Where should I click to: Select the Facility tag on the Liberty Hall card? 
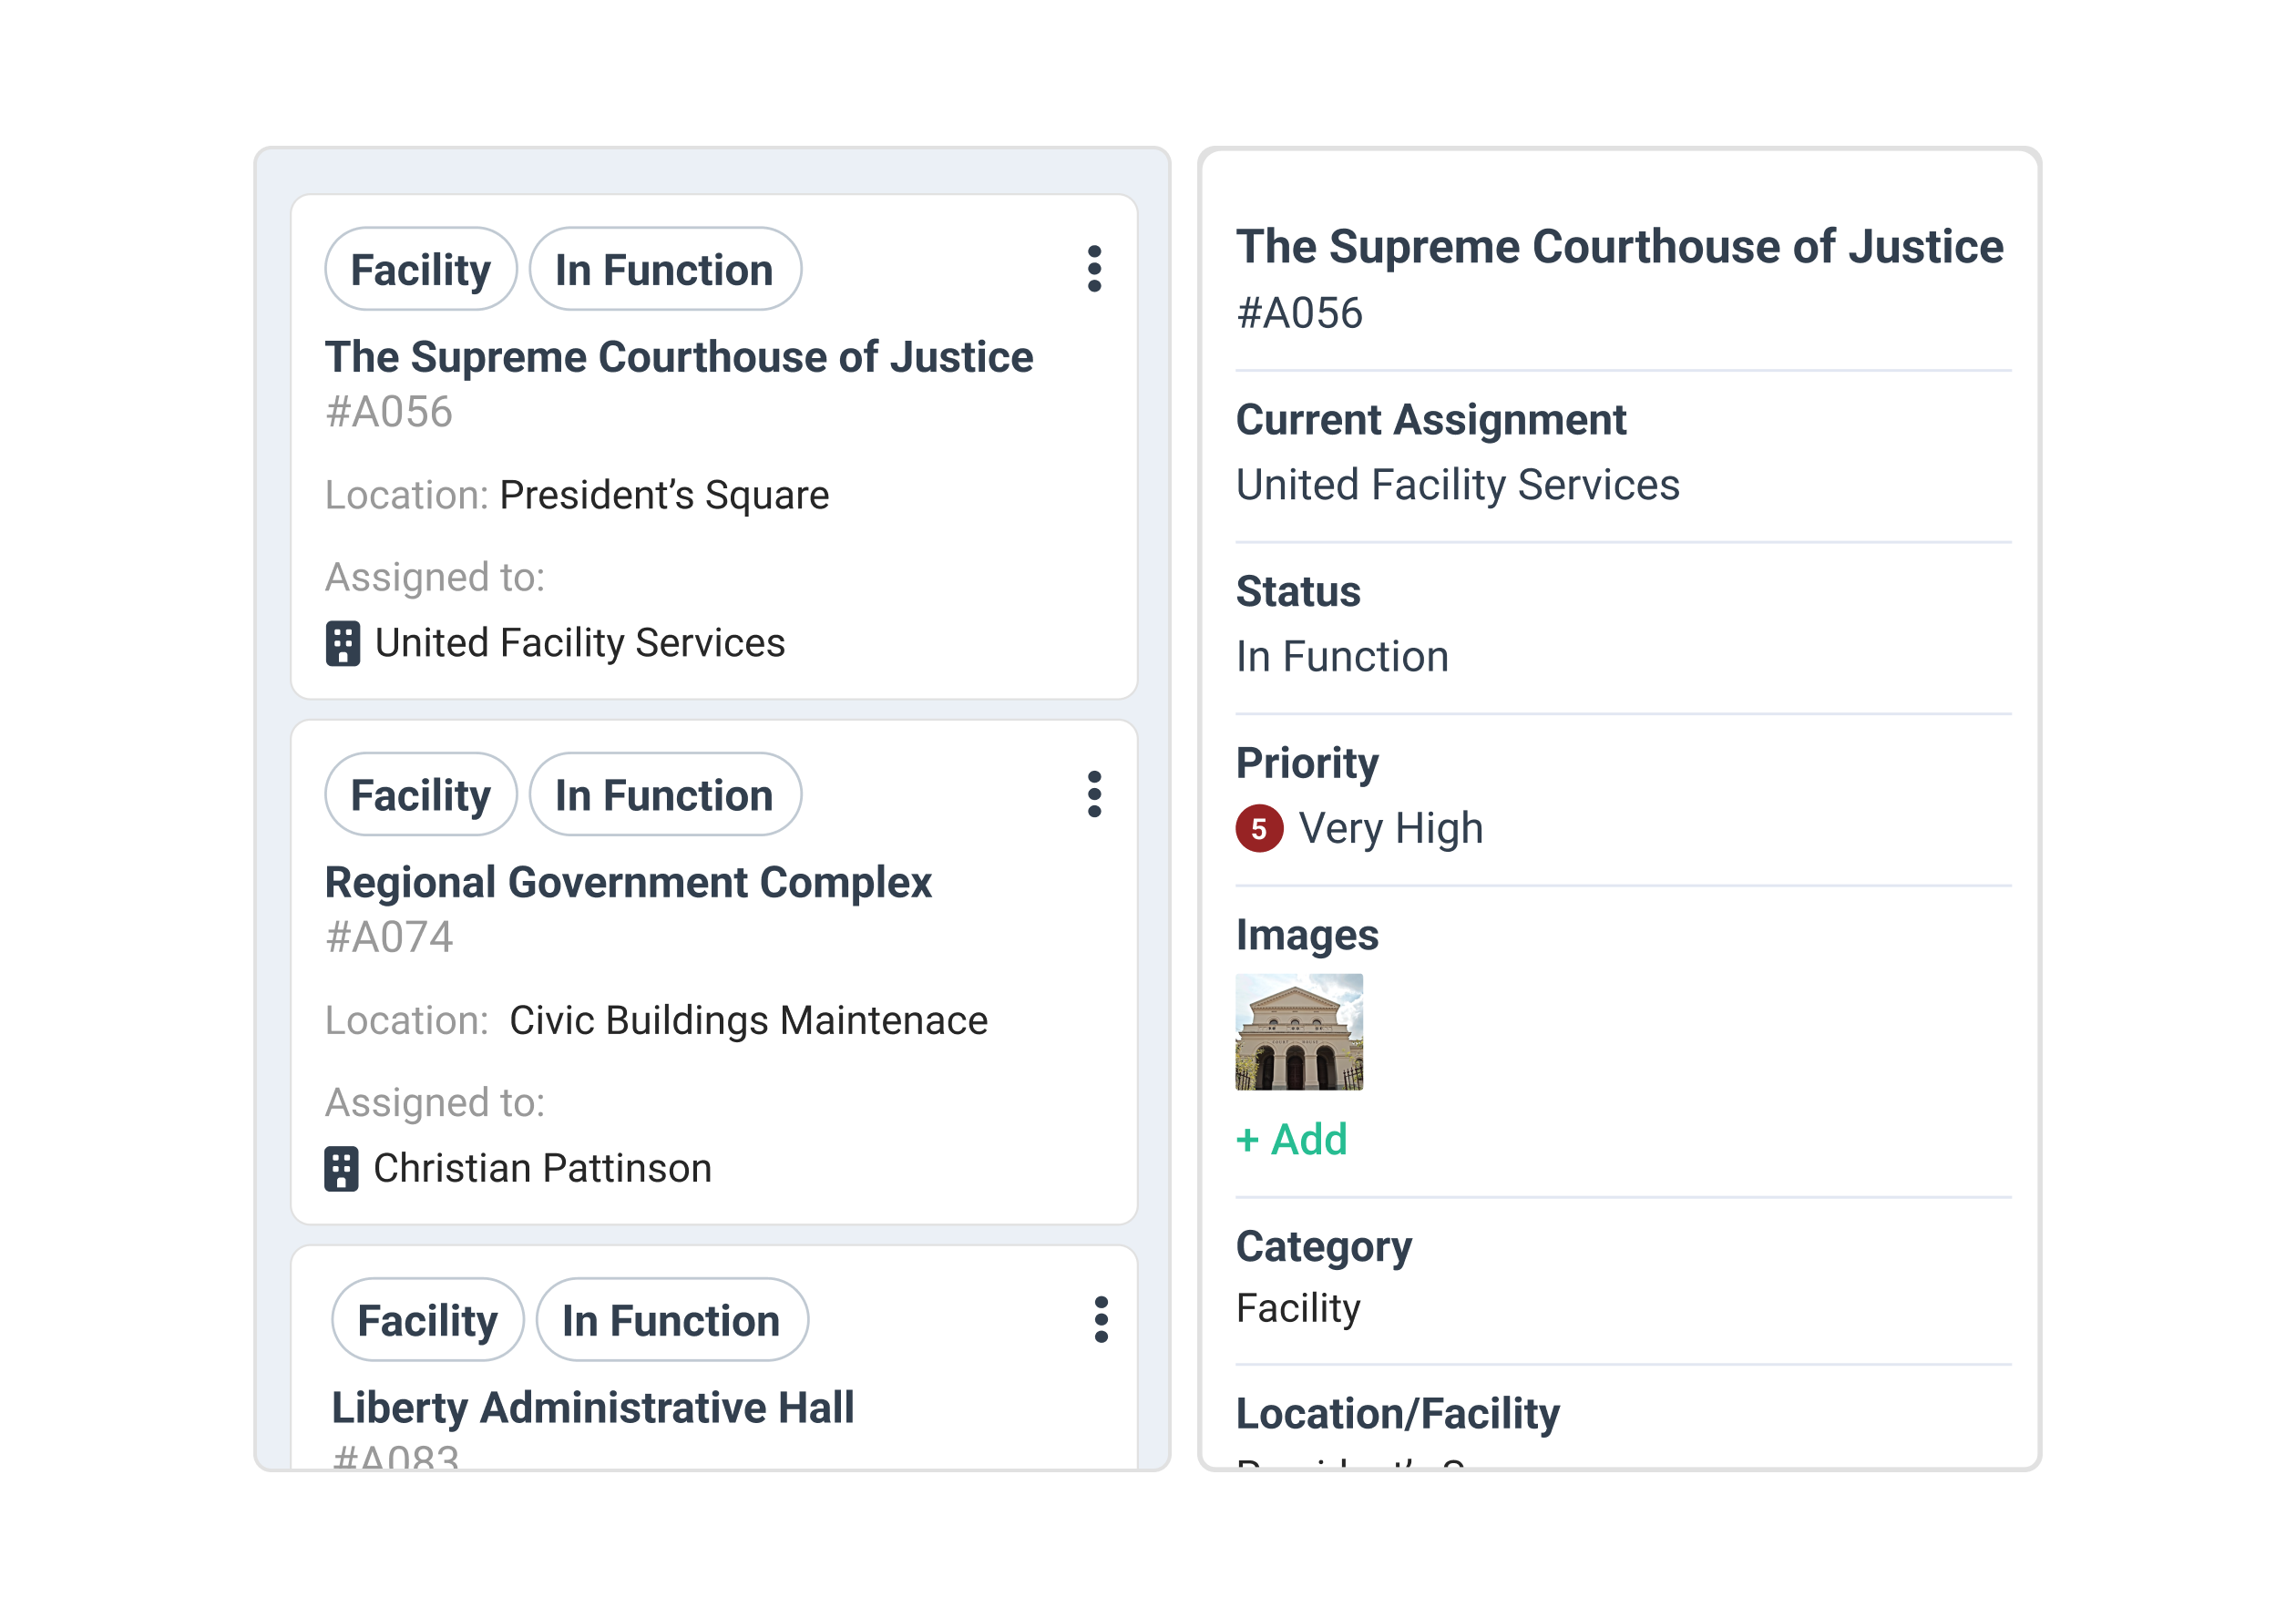(427, 1320)
